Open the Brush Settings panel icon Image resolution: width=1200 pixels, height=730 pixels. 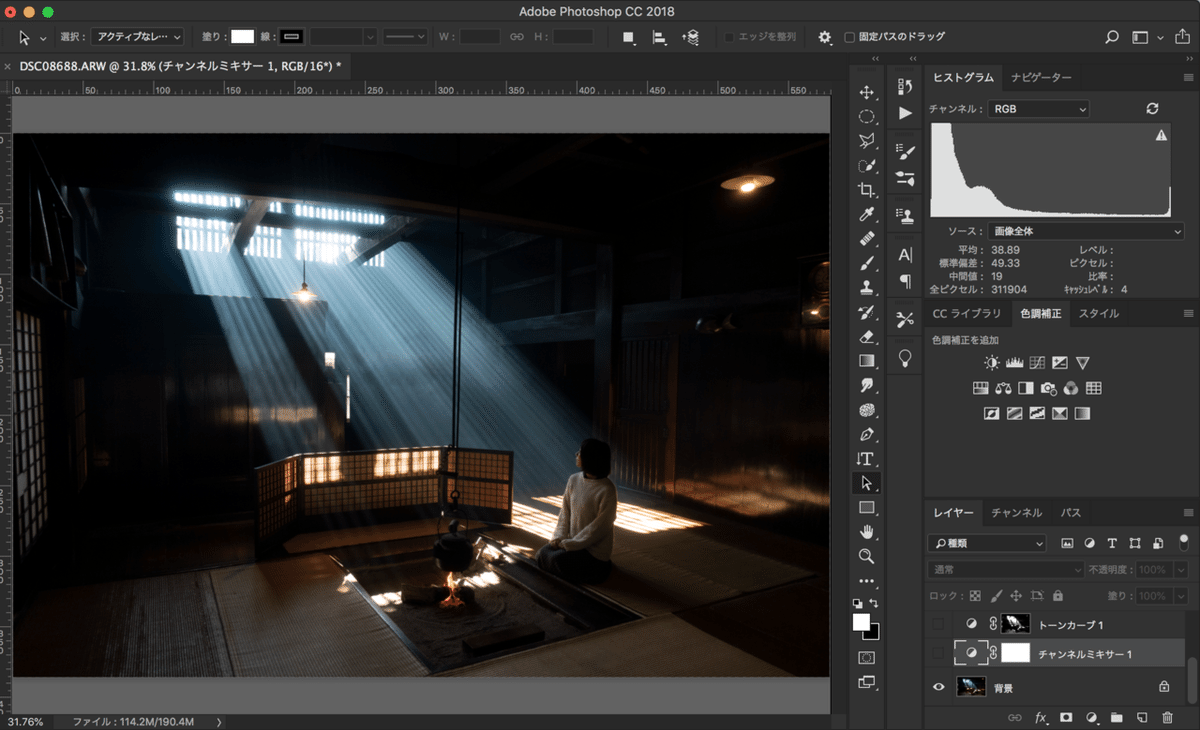coord(905,151)
